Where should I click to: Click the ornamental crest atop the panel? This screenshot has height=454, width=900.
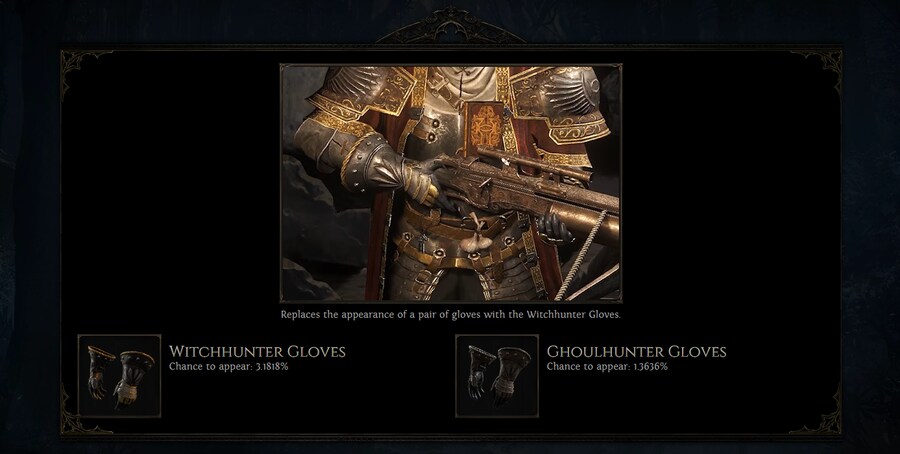(451, 26)
